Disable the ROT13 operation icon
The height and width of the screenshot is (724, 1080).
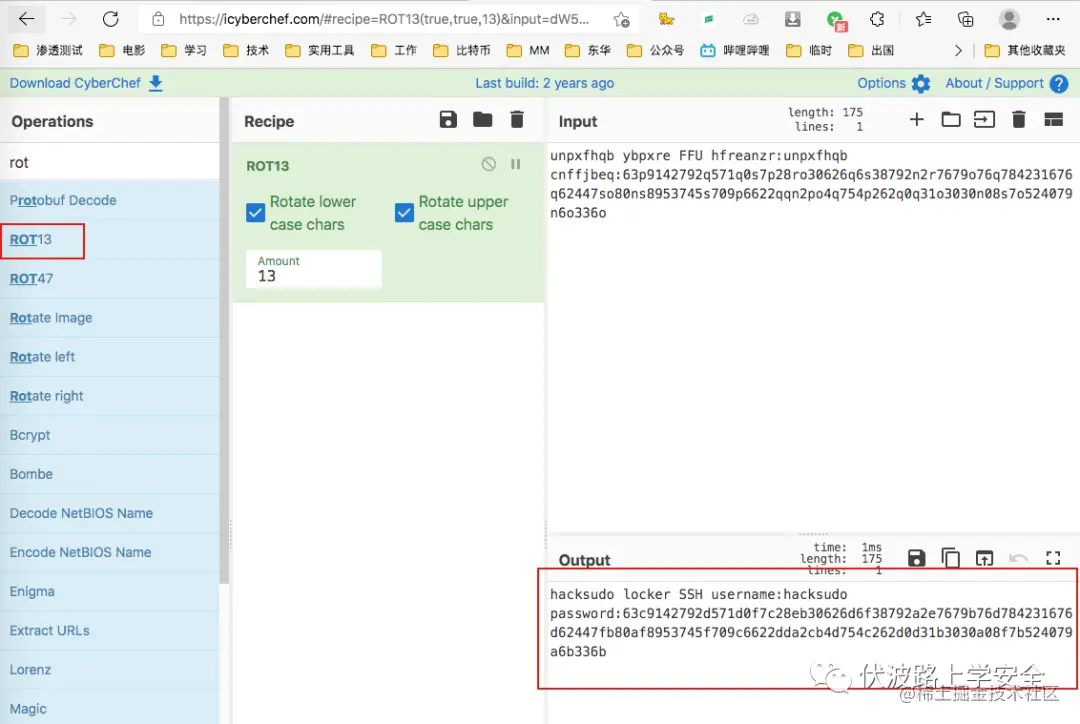pyautogui.click(x=488, y=164)
